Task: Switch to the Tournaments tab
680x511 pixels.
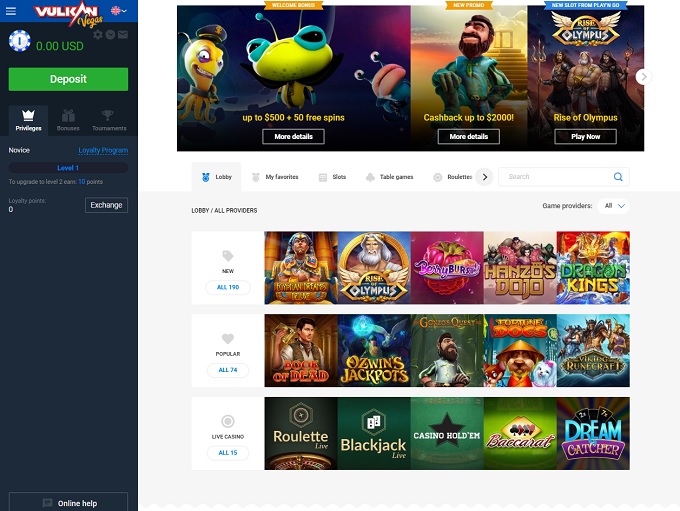Action: click(x=108, y=120)
